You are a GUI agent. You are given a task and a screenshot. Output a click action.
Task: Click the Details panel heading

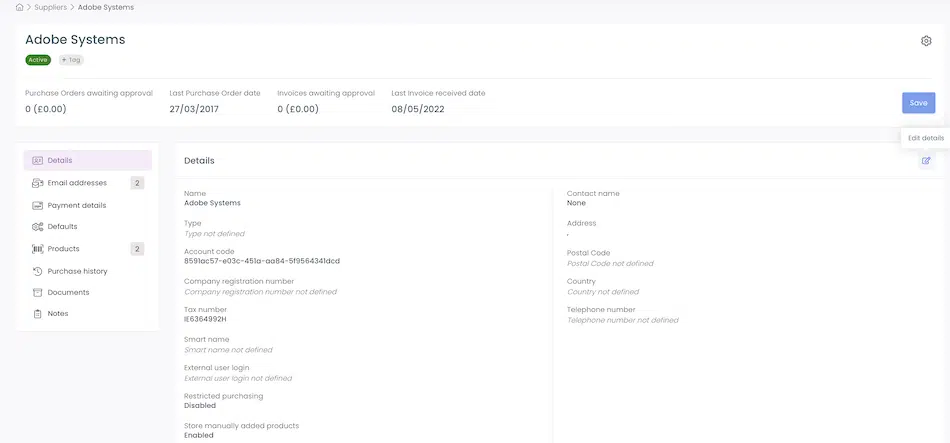pyautogui.click(x=199, y=161)
